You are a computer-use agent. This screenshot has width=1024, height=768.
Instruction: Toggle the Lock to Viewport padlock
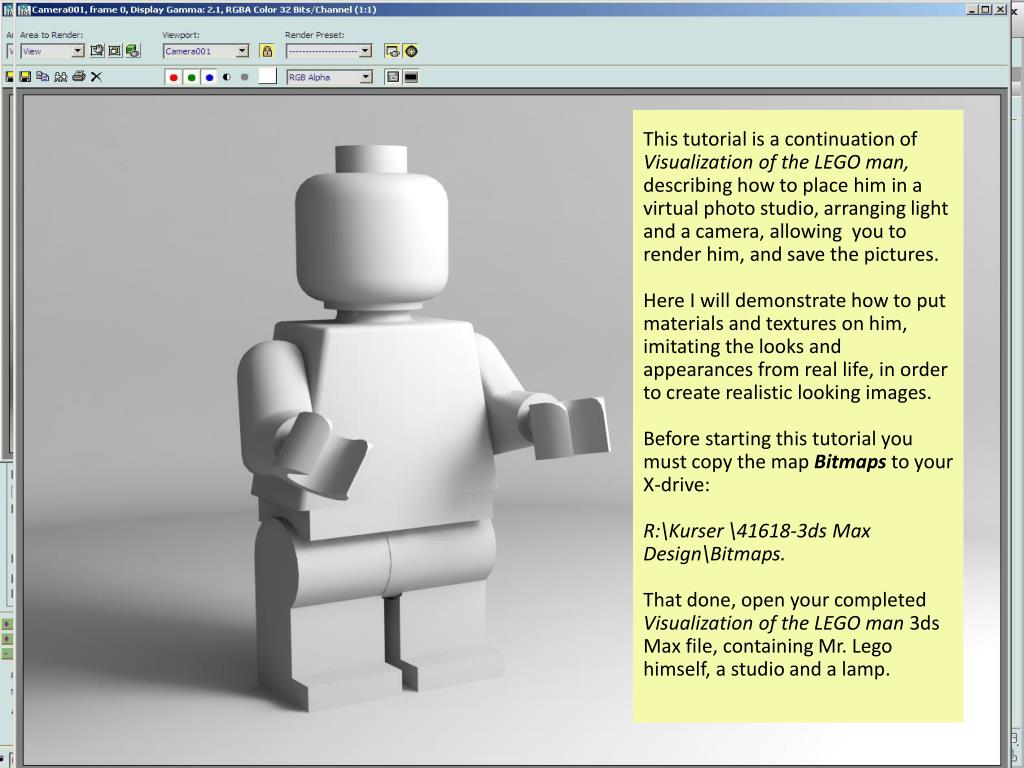(x=266, y=51)
